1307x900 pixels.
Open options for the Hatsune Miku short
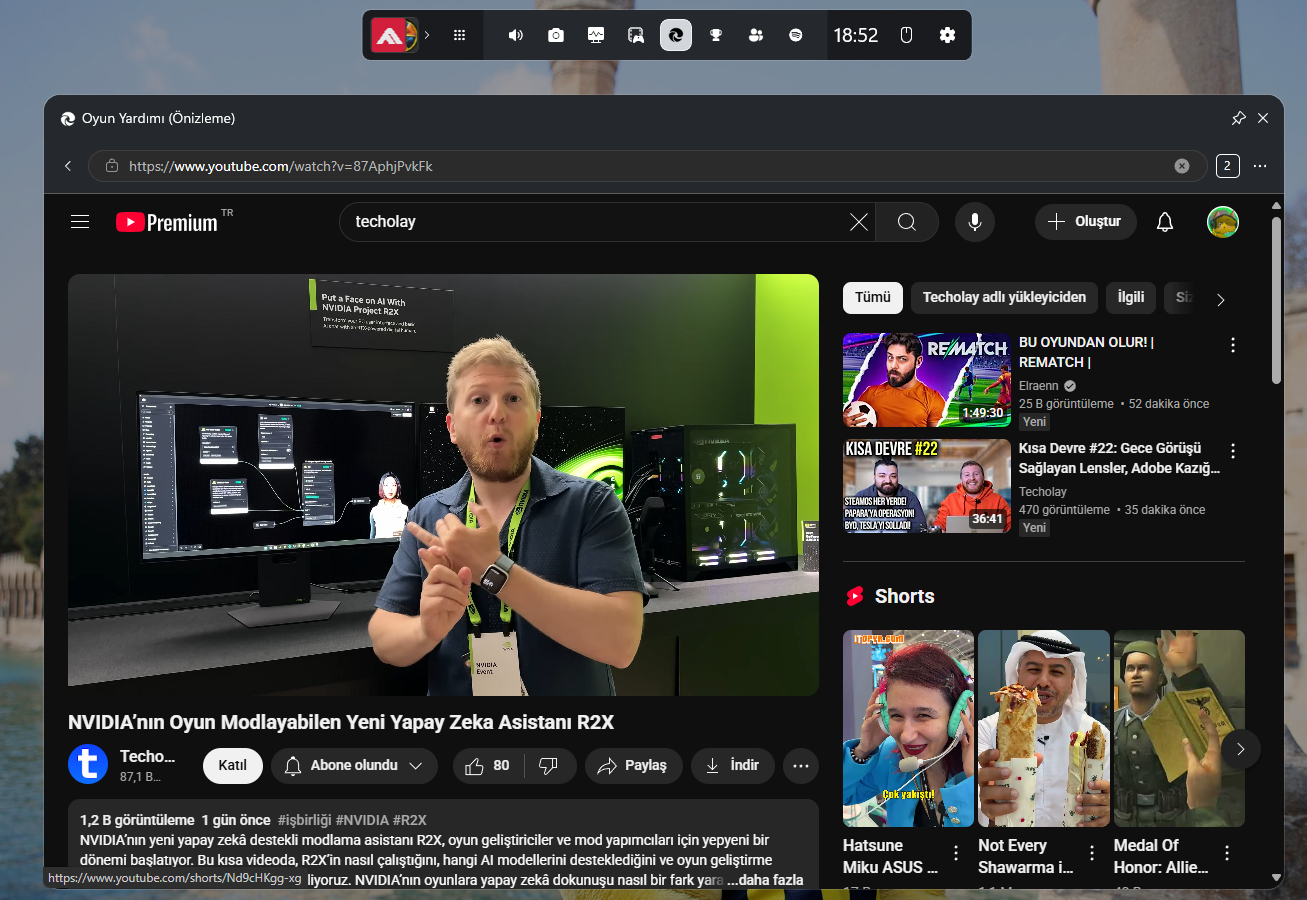click(956, 853)
